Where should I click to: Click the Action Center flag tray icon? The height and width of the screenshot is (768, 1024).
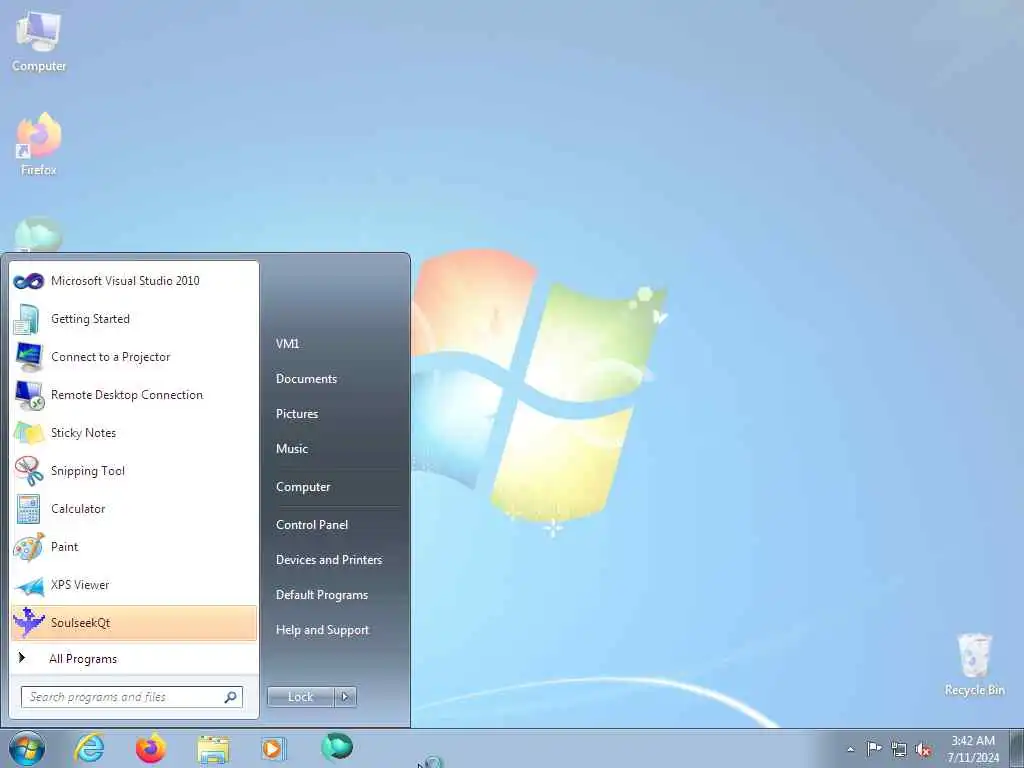874,748
